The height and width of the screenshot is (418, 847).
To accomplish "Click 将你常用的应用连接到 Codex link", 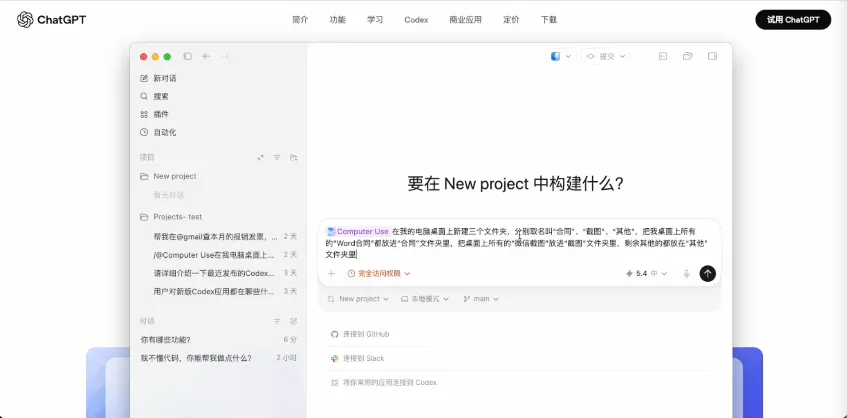I will [x=384, y=382].
